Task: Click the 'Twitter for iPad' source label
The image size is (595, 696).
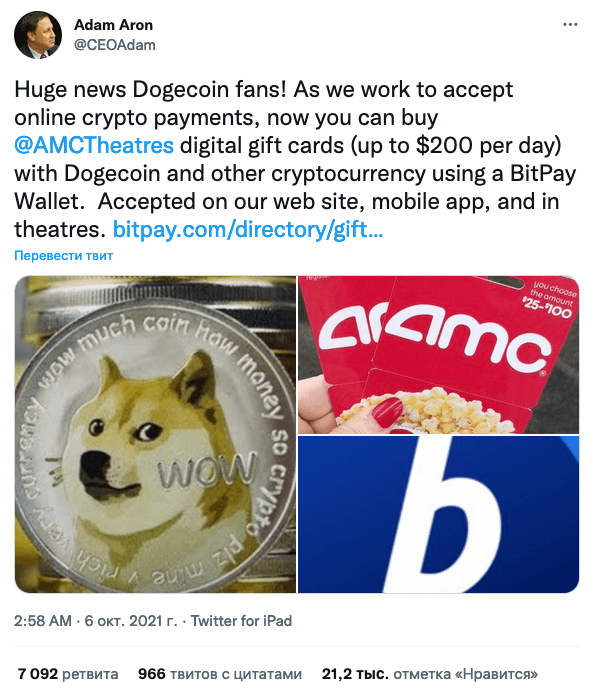Action: click(x=241, y=621)
